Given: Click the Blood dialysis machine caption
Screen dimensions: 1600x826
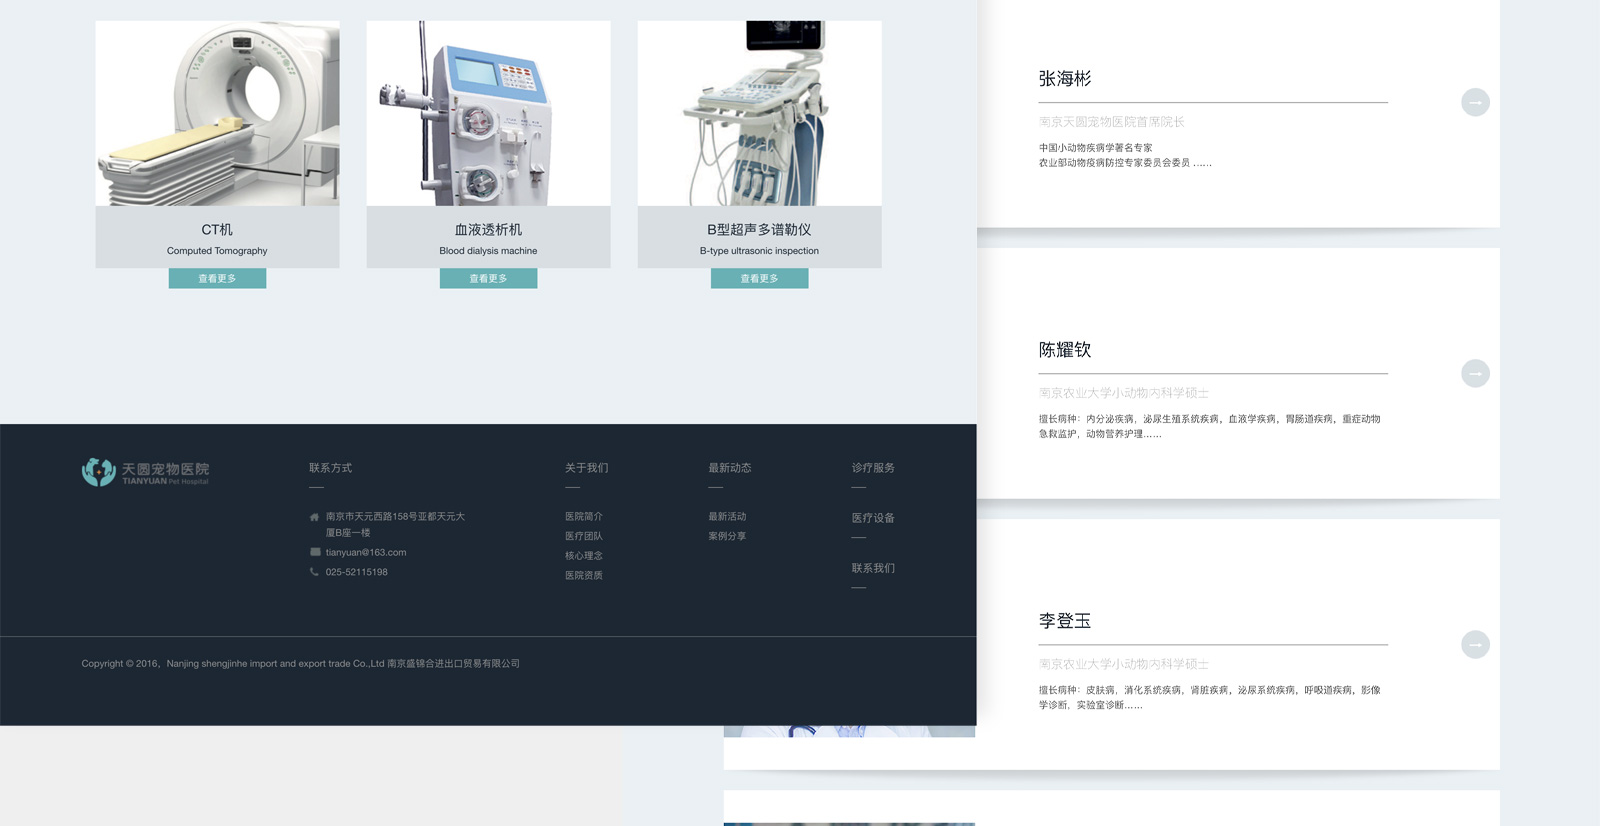Looking at the screenshot, I should [488, 251].
